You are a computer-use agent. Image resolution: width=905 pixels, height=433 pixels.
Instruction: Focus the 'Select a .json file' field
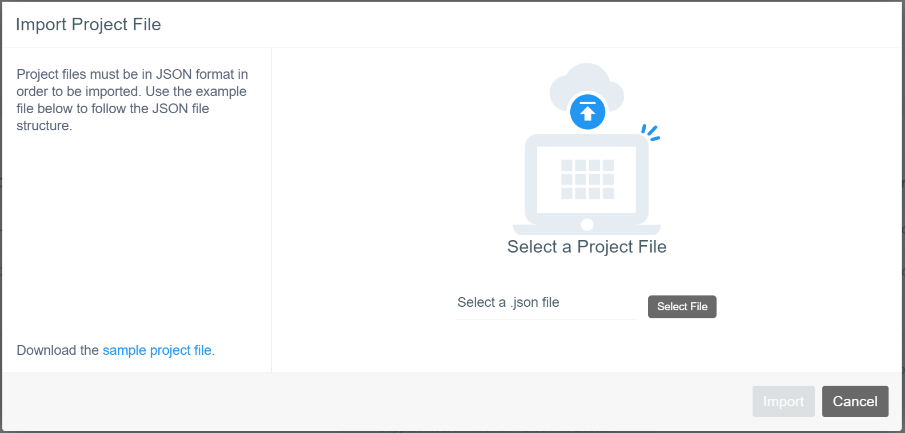click(x=545, y=303)
